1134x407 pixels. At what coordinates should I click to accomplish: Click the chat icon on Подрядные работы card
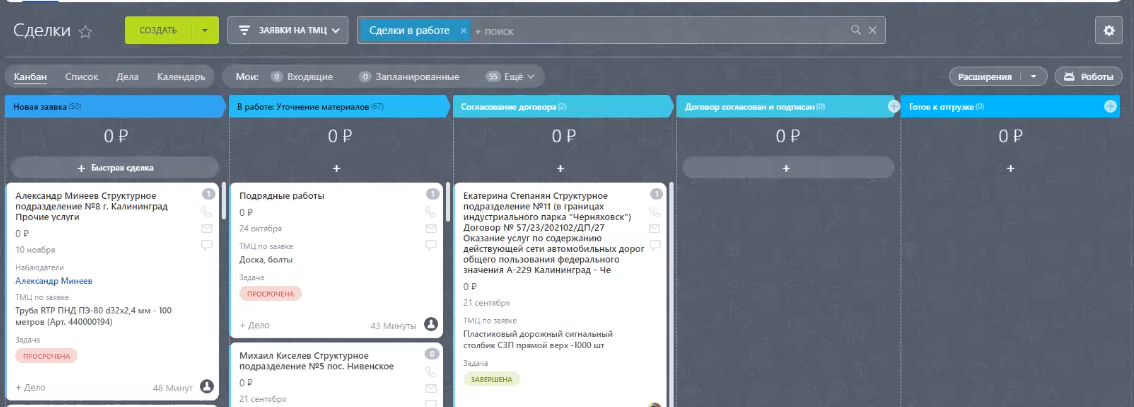[x=431, y=245]
